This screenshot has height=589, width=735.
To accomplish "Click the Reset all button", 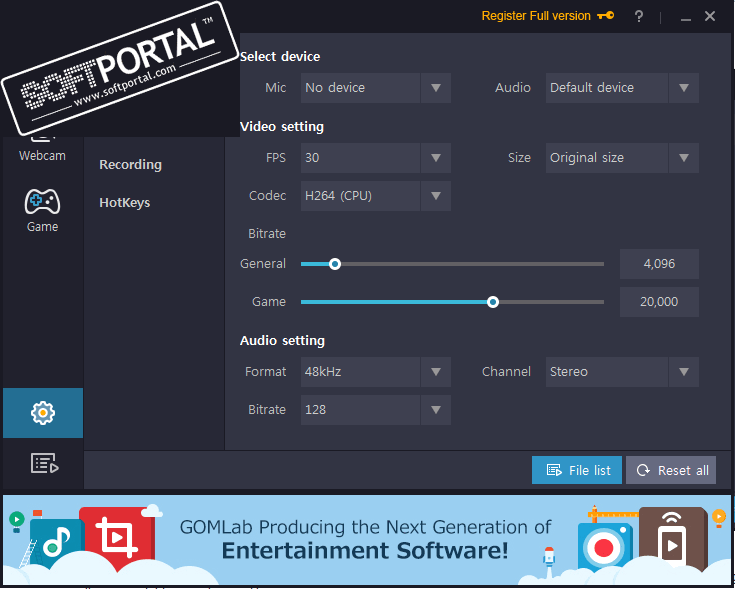I will [x=671, y=470].
